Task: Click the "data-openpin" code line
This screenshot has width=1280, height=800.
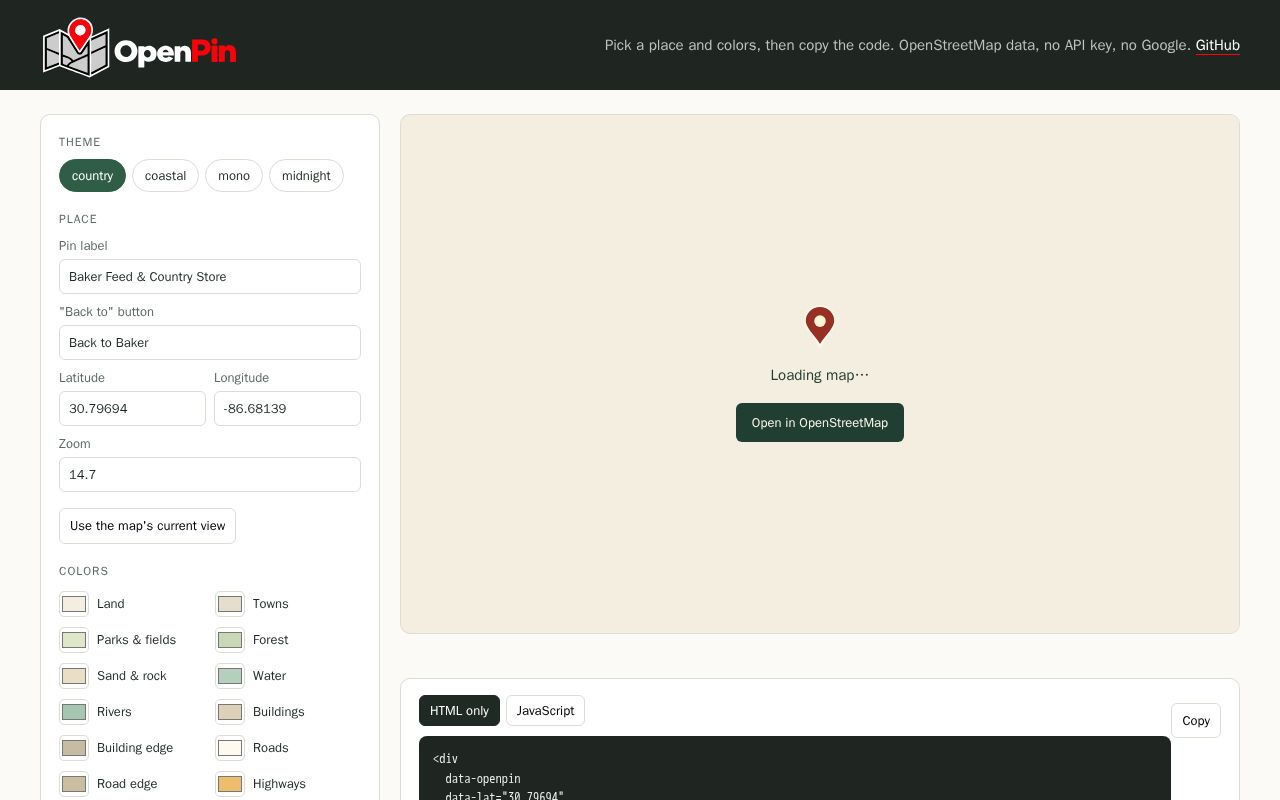Action: 483,778
